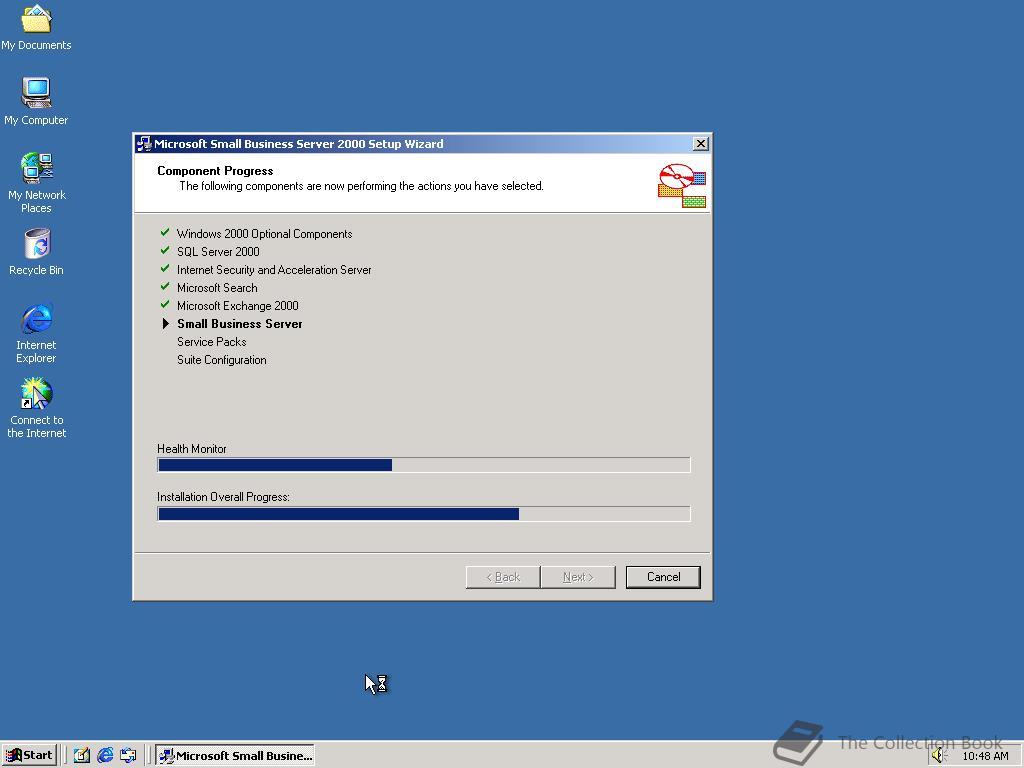
Task: Click the Health Monitor label
Action: coord(191,449)
